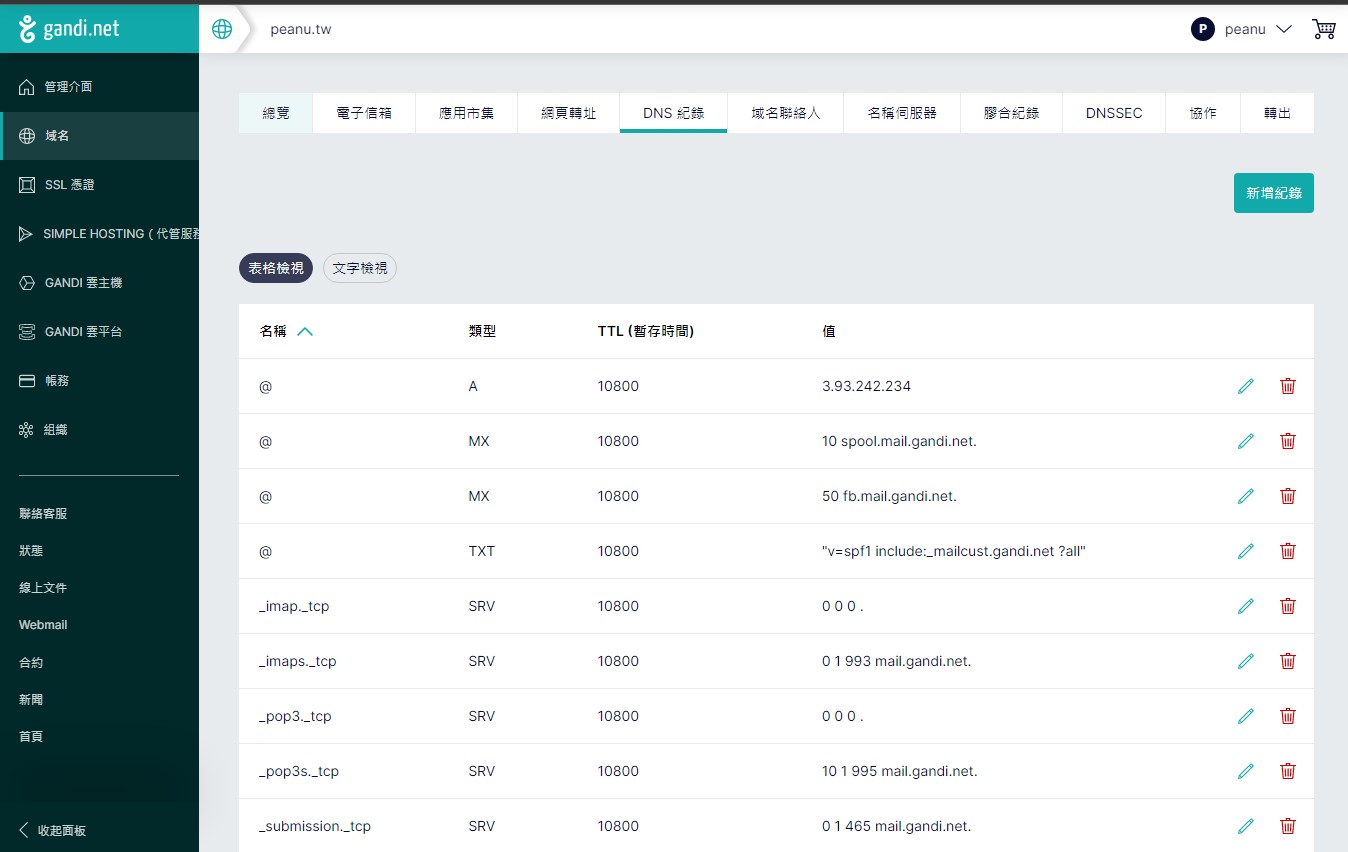The height and width of the screenshot is (852, 1348).
Task: Switch to 表格檢視 view
Action: (x=276, y=268)
